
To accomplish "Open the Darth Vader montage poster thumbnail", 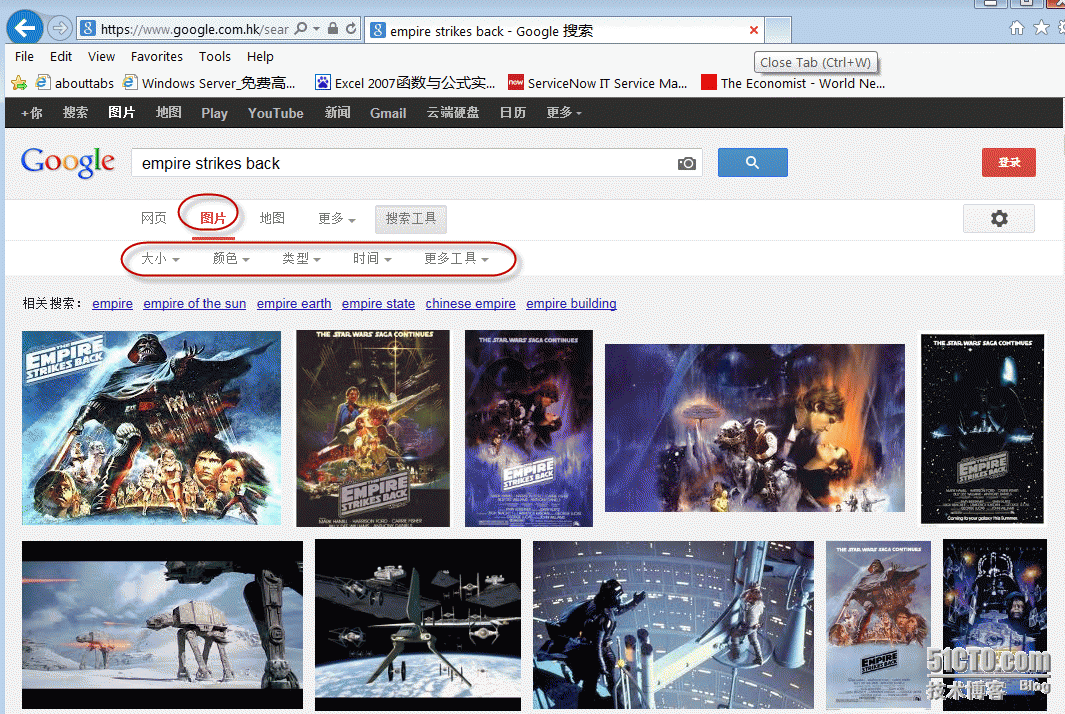I will pos(151,428).
